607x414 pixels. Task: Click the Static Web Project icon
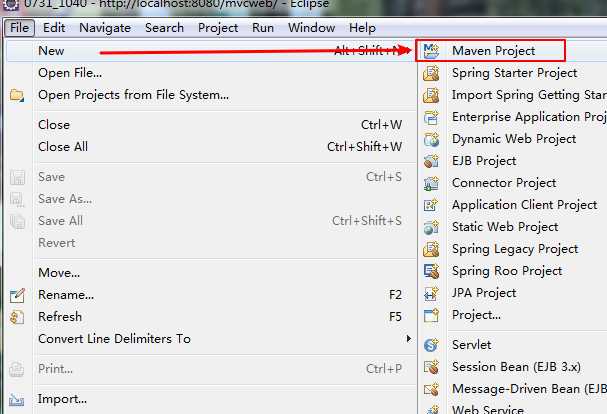point(431,227)
